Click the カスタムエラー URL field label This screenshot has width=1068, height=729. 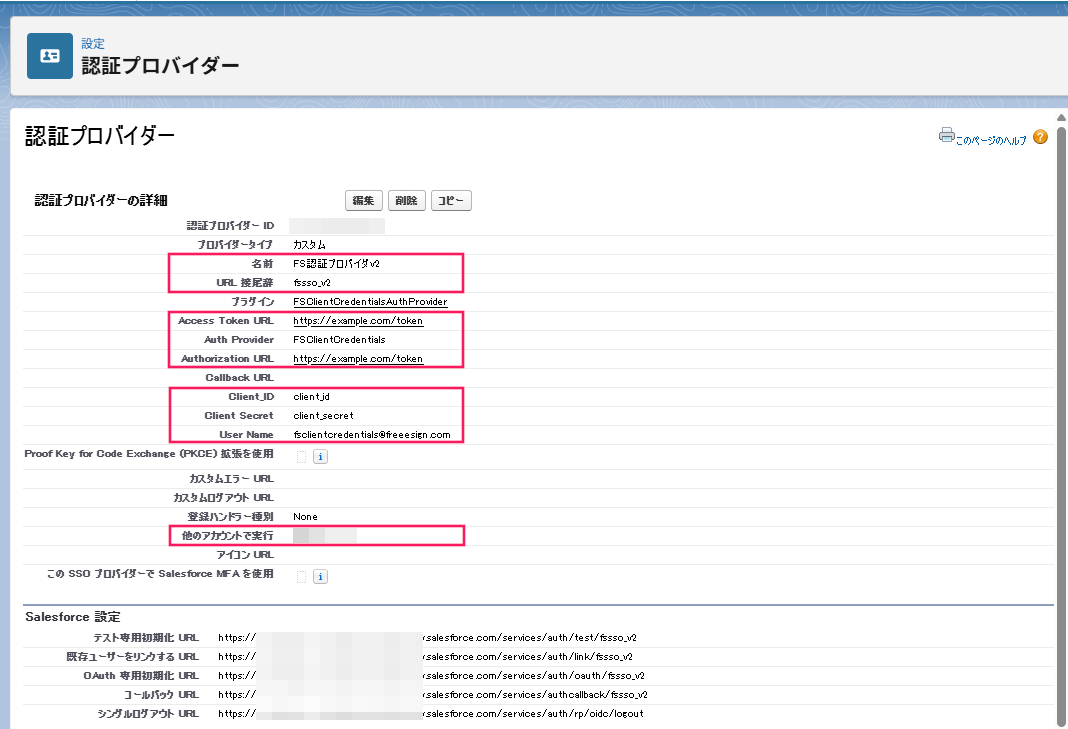coord(232,479)
